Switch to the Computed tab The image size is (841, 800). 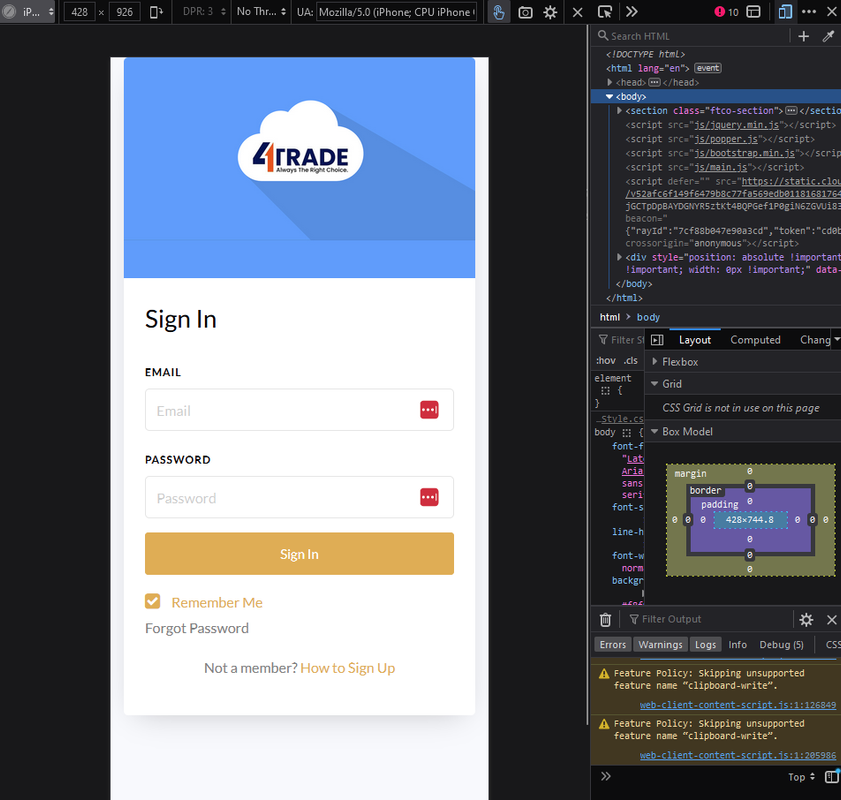click(755, 340)
